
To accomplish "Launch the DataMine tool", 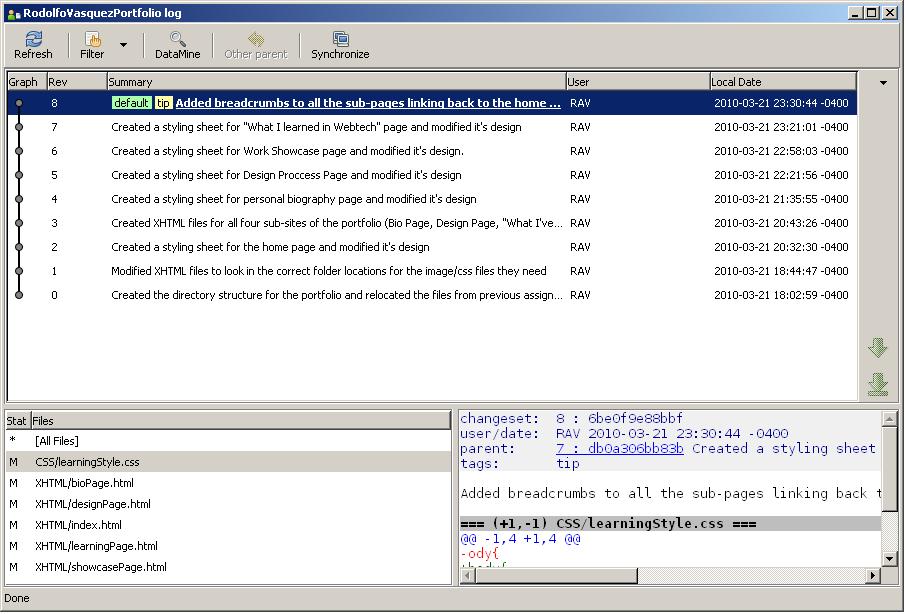I will point(177,45).
